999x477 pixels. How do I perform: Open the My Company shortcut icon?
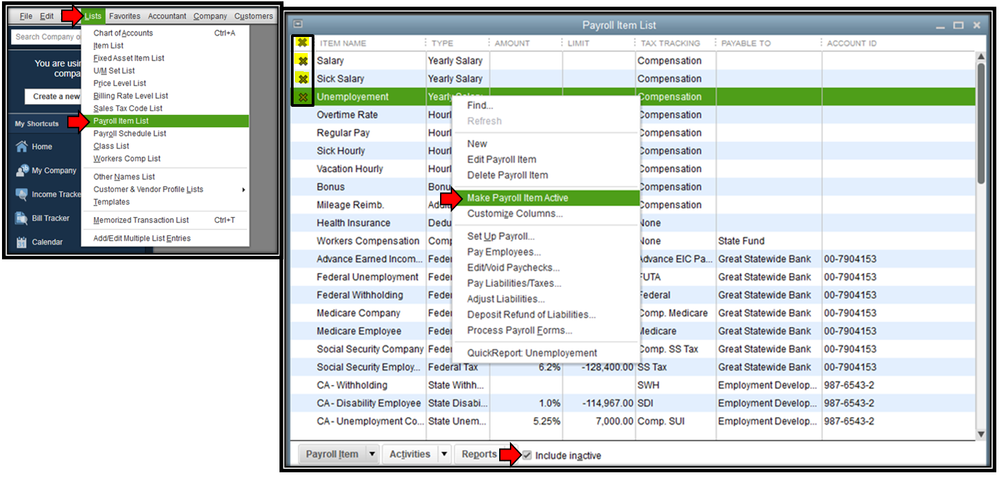[x=22, y=171]
